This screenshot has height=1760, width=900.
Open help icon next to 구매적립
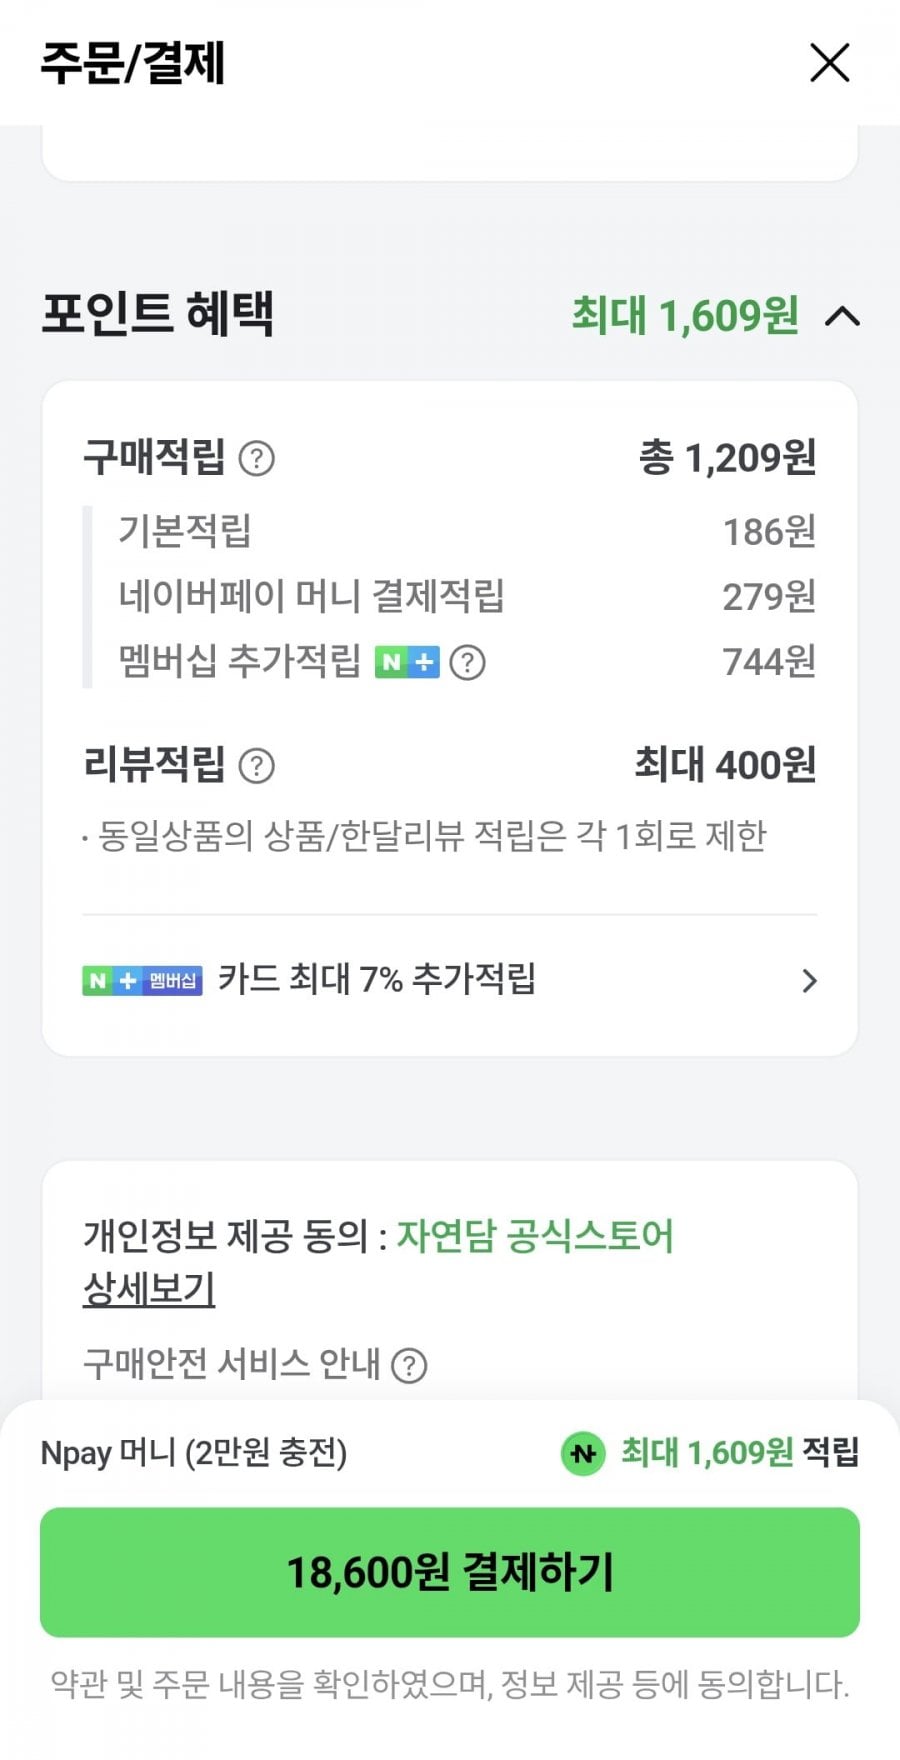tap(257, 459)
